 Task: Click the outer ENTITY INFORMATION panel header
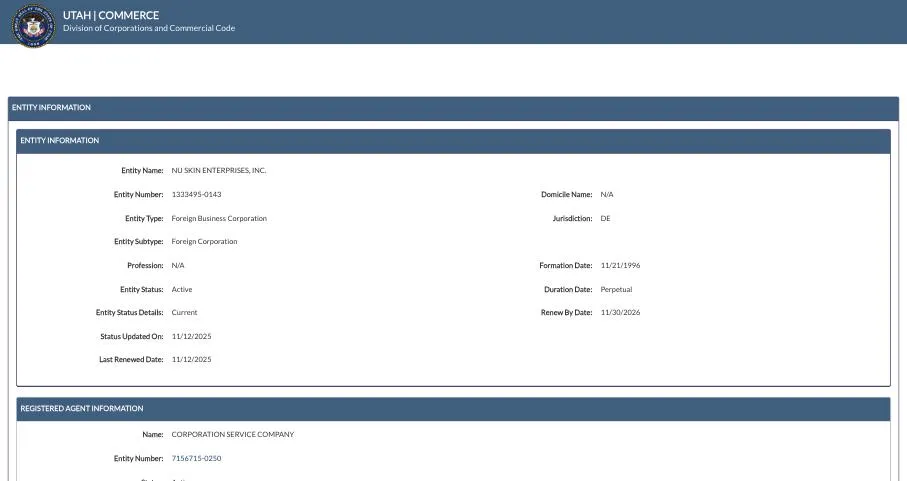(x=454, y=108)
